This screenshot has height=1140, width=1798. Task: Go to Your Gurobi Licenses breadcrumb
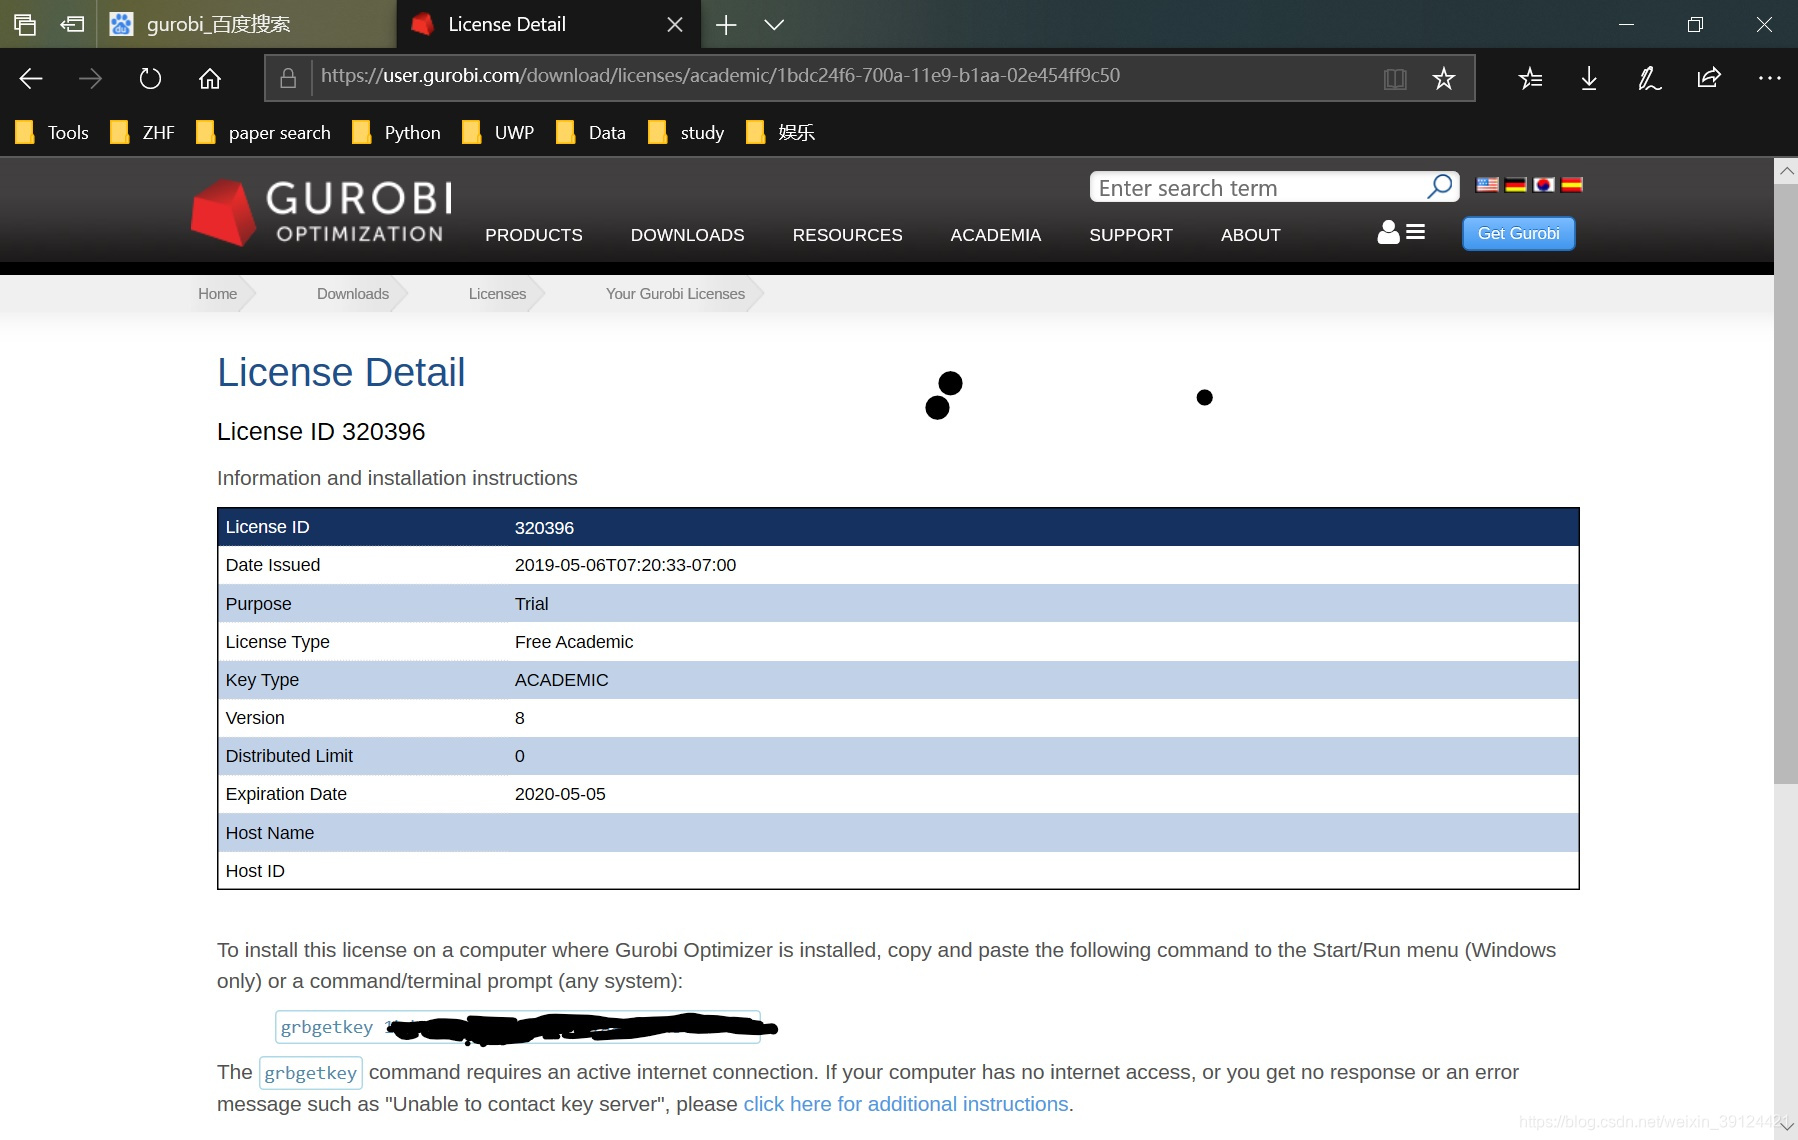click(x=675, y=294)
